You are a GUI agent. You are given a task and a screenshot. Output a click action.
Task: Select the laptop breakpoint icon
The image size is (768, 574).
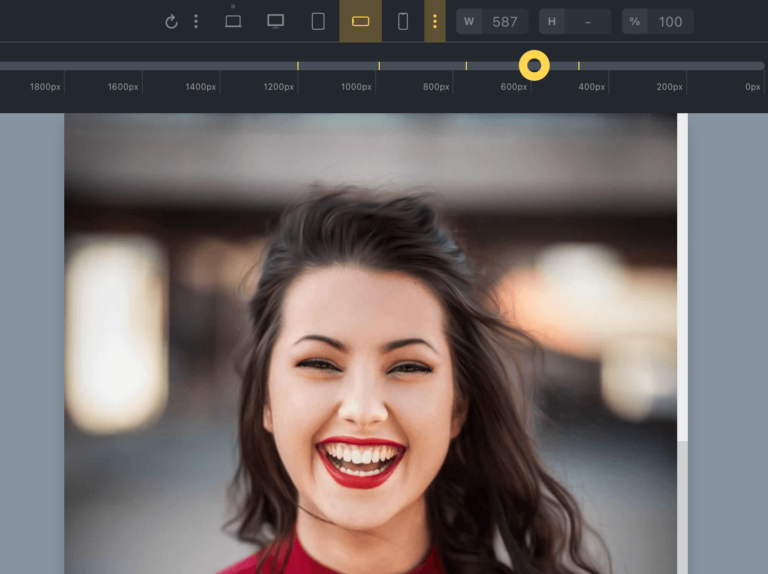tap(233, 21)
